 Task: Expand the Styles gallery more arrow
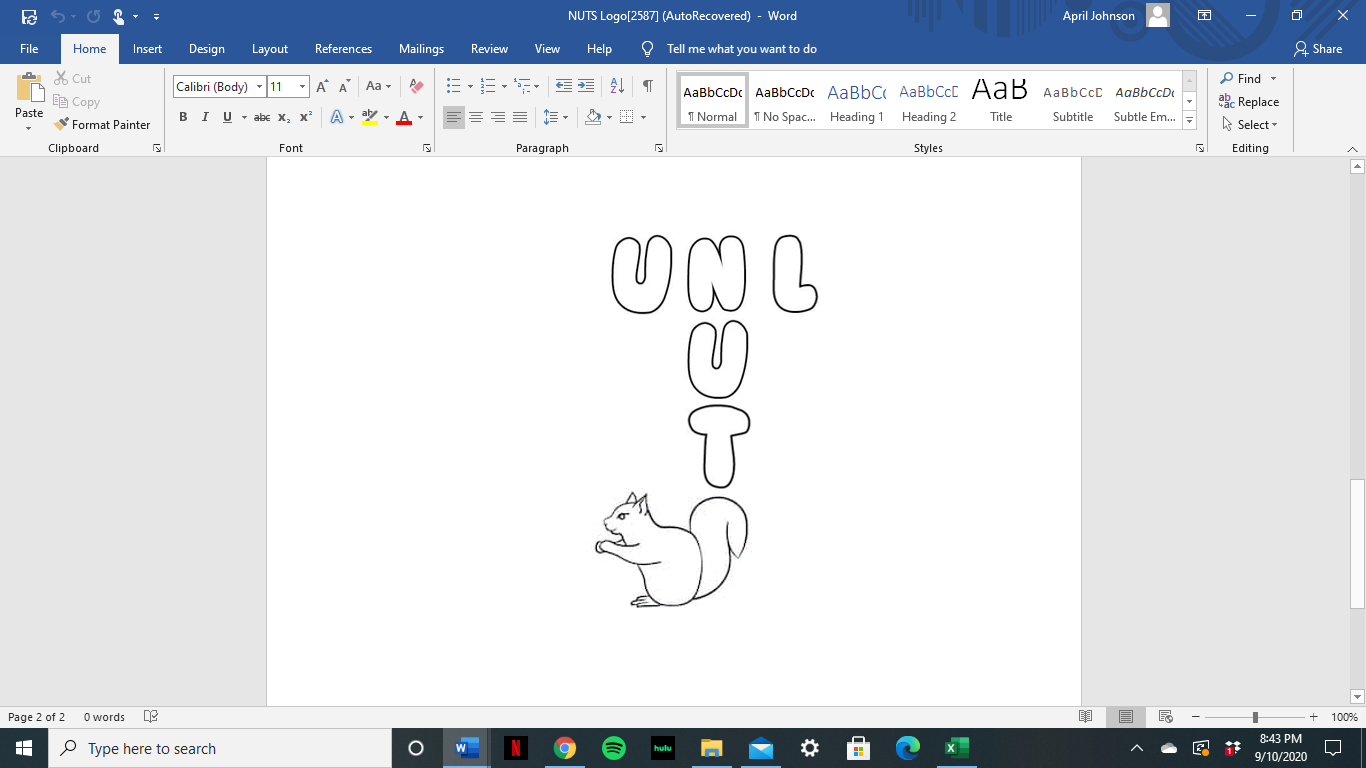[x=1189, y=121]
